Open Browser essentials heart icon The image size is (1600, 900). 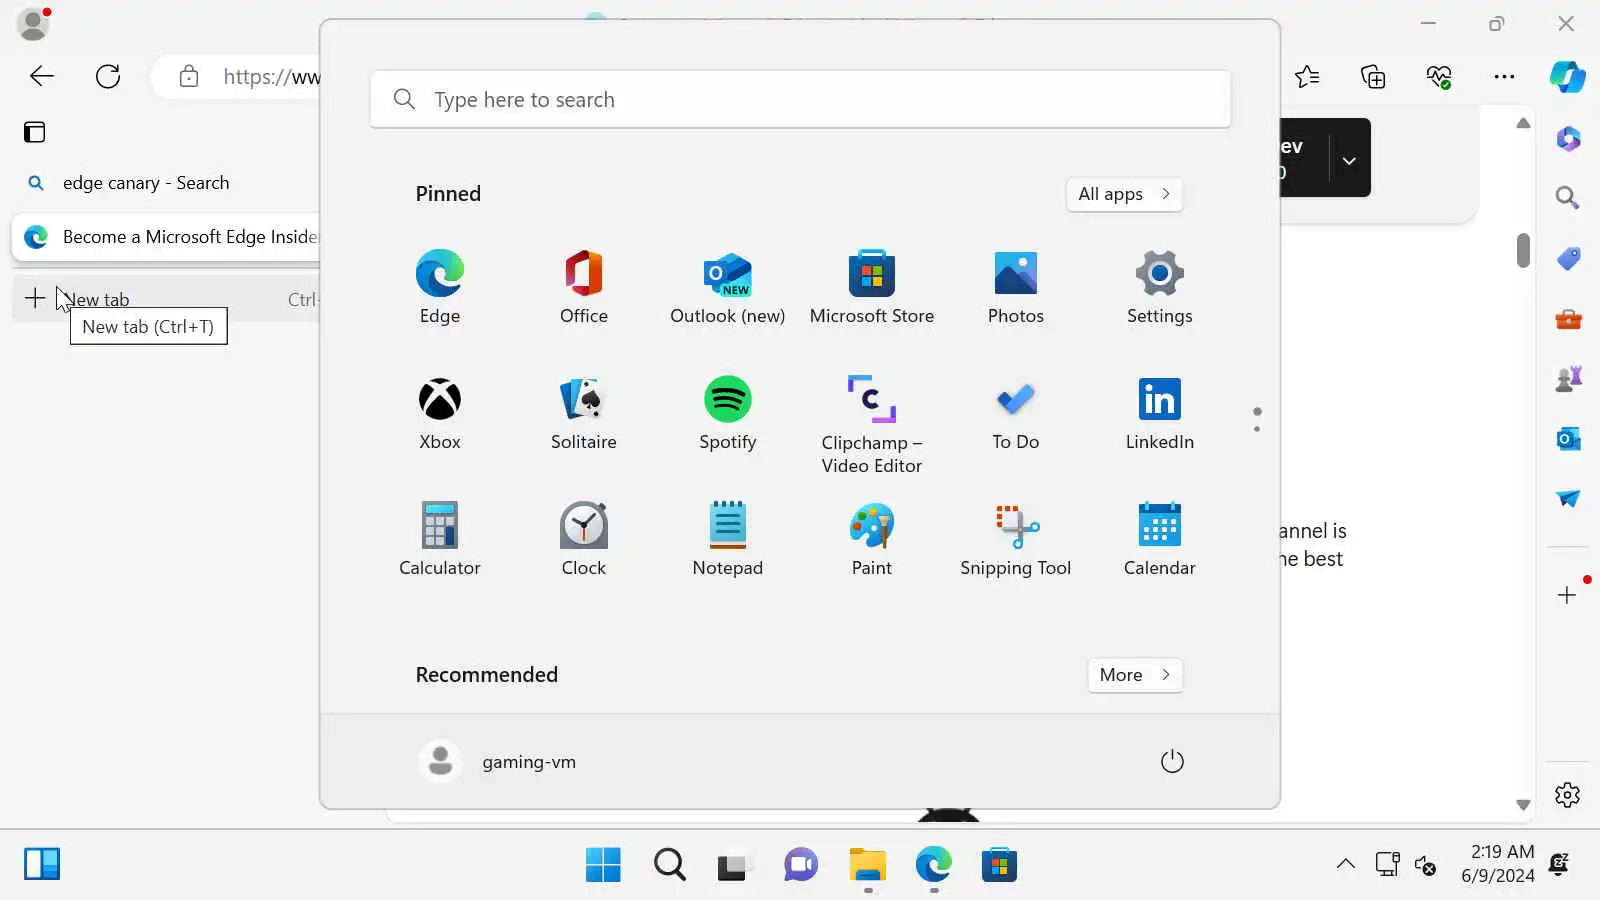1439,76
